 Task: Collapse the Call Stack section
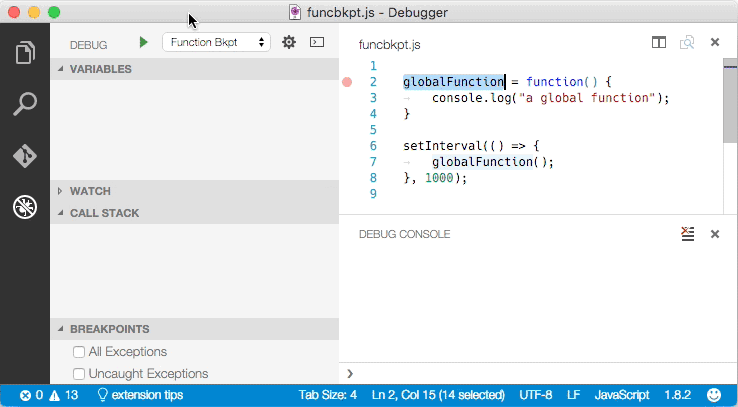tap(104, 213)
